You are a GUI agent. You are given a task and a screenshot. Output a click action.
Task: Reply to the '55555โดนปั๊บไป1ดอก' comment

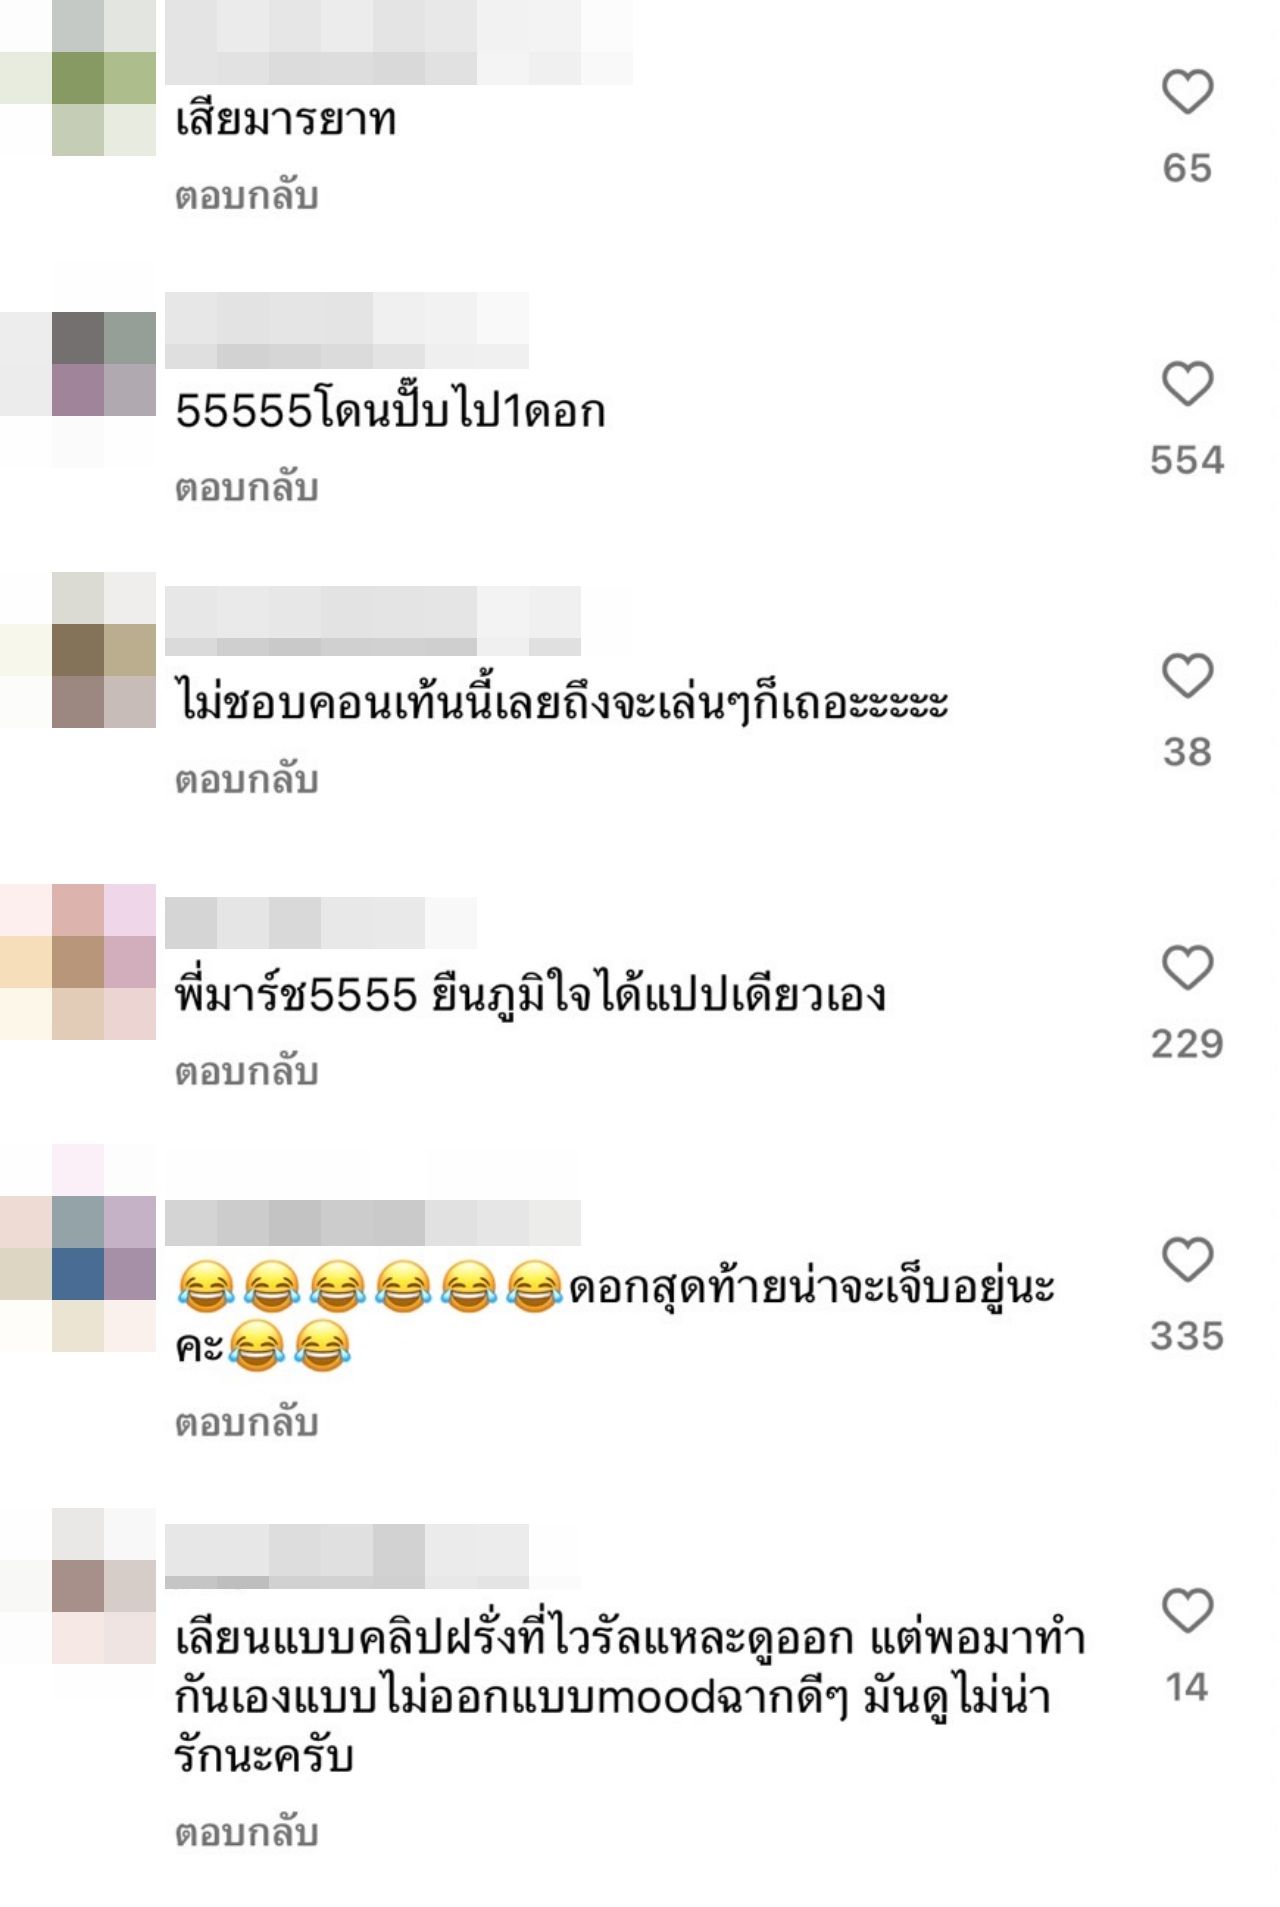click(247, 487)
